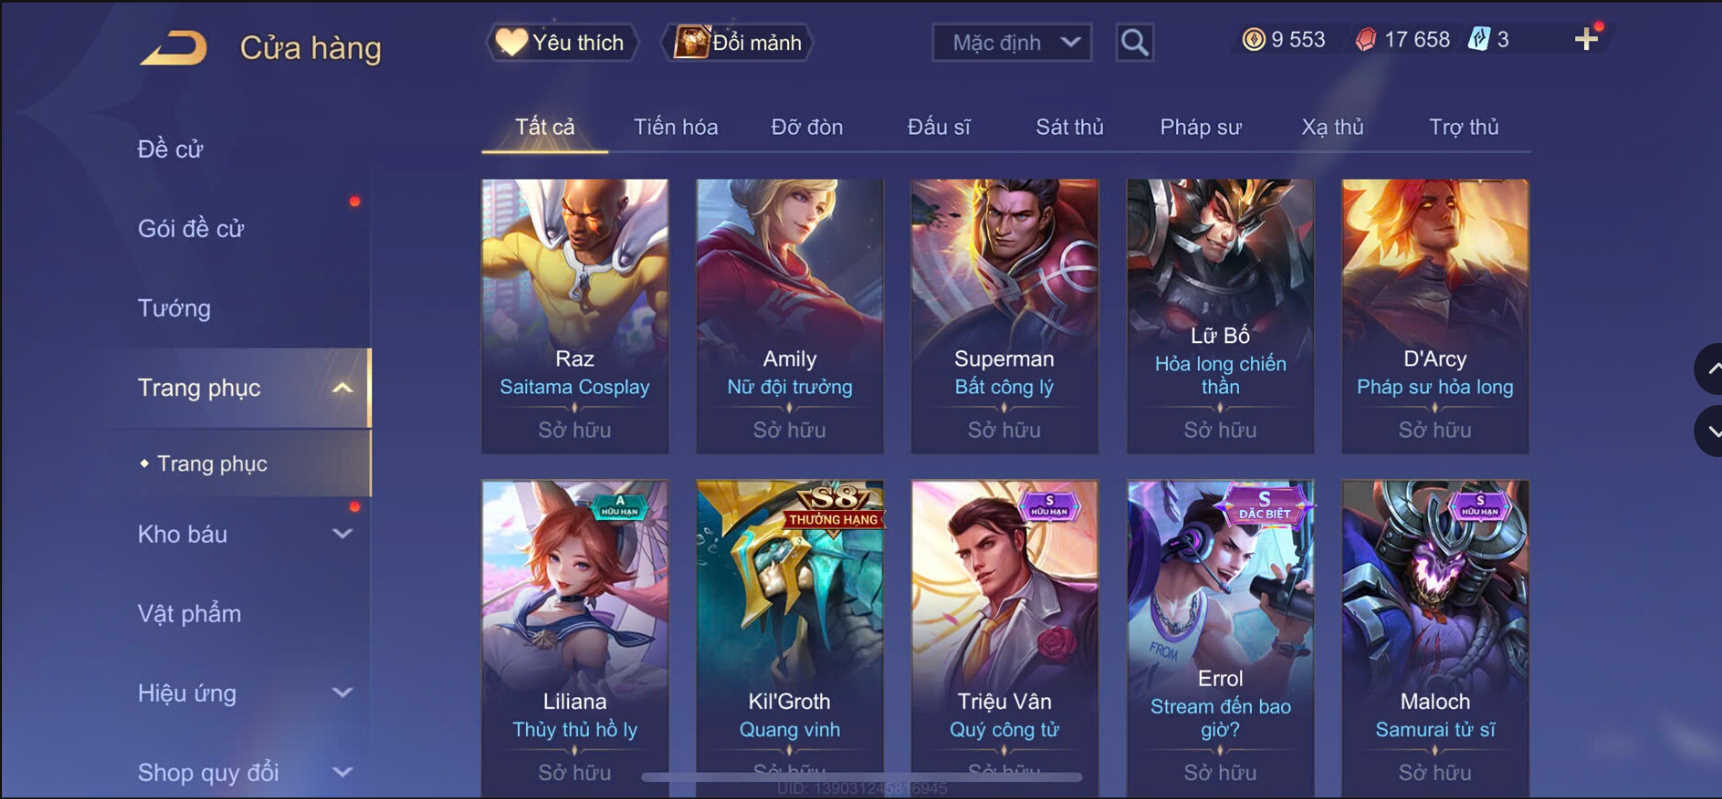Image resolution: width=1722 pixels, height=799 pixels.
Task: Switch to the Pháp sư tab
Action: (x=1200, y=127)
